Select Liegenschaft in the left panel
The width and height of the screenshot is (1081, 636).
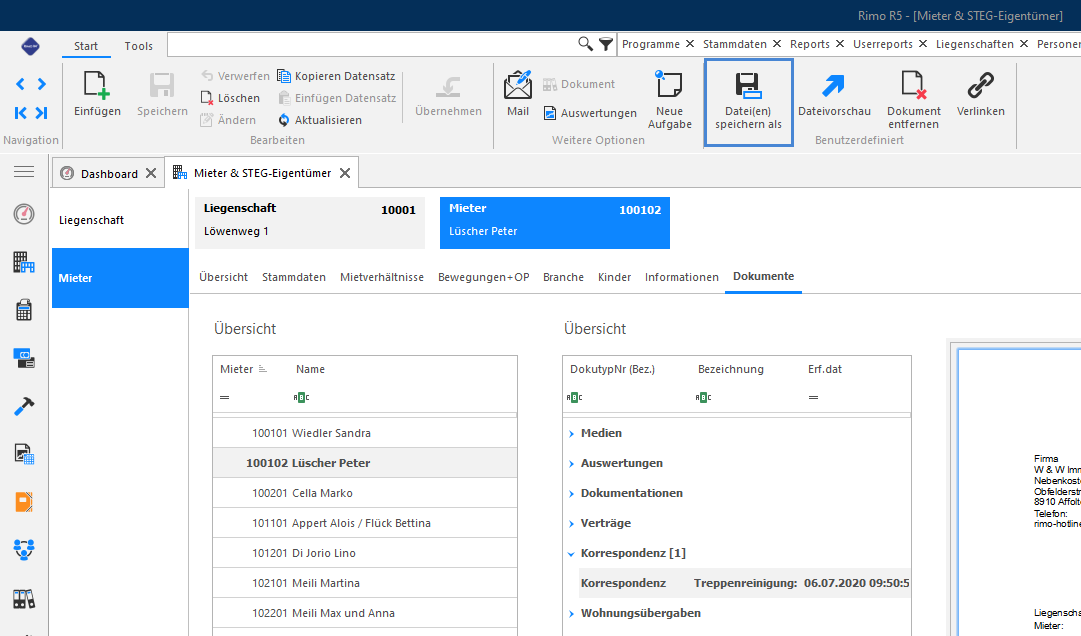point(120,220)
